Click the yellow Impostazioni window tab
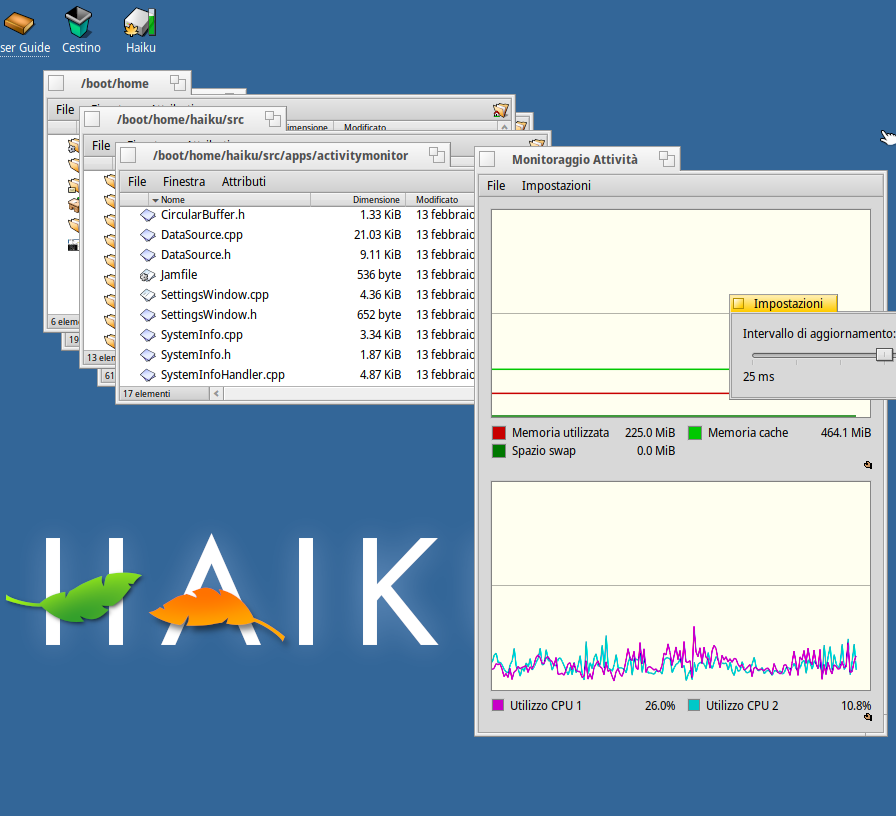Screen dimensions: 896x816 click(x=783, y=303)
